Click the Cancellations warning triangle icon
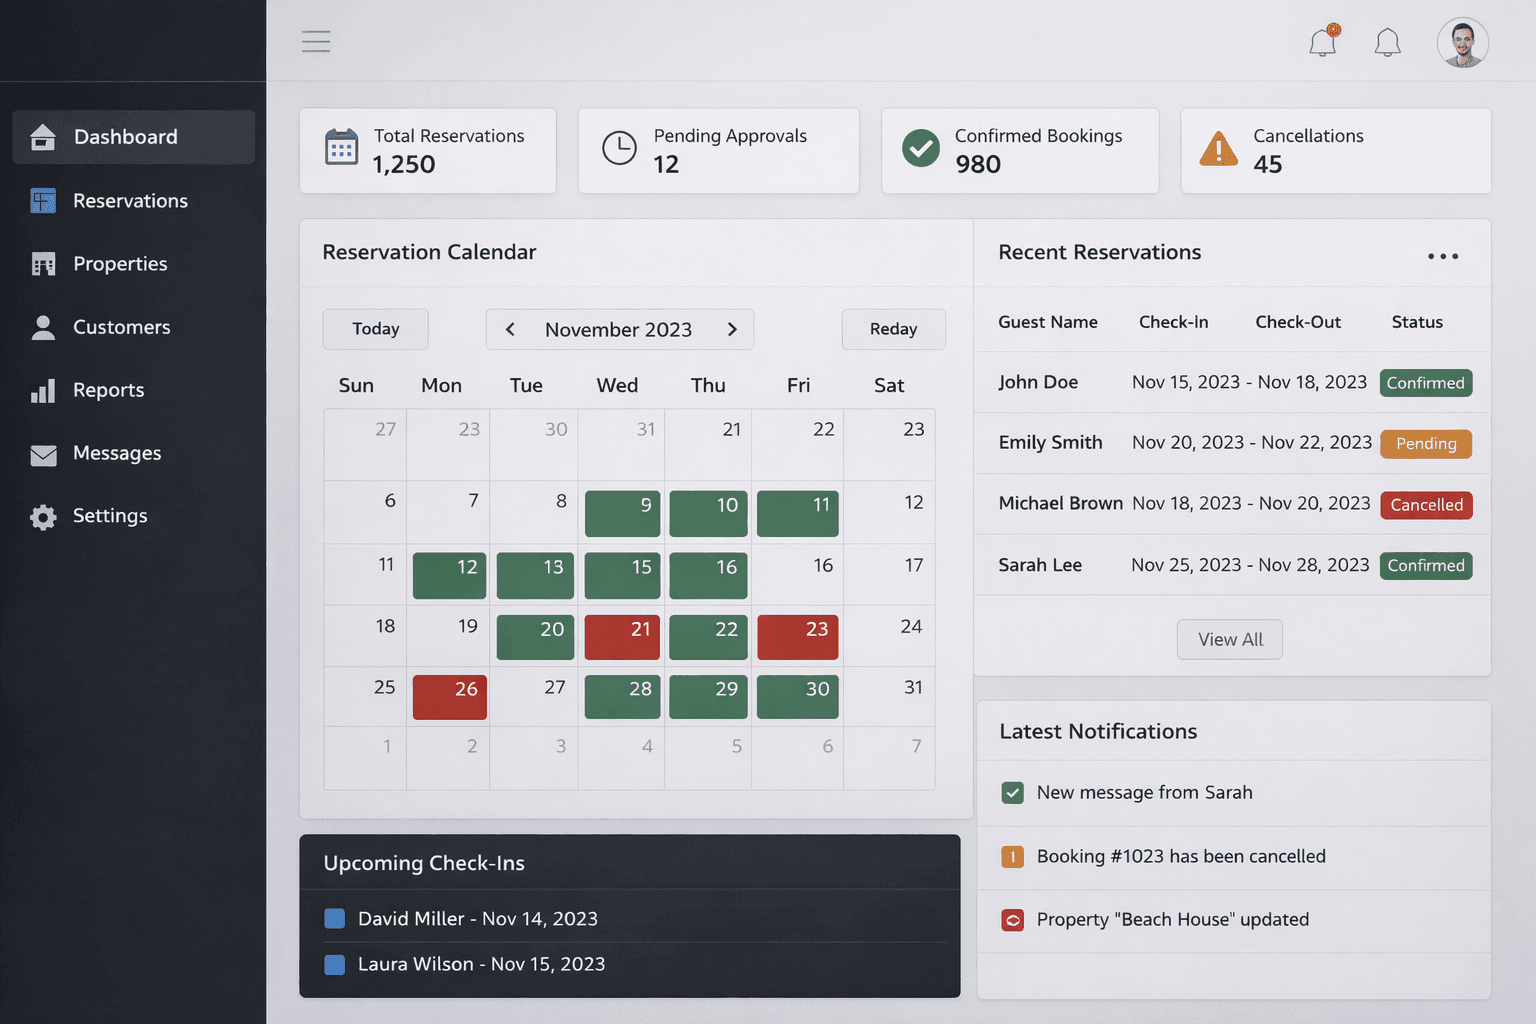This screenshot has width=1536, height=1024. point(1218,149)
